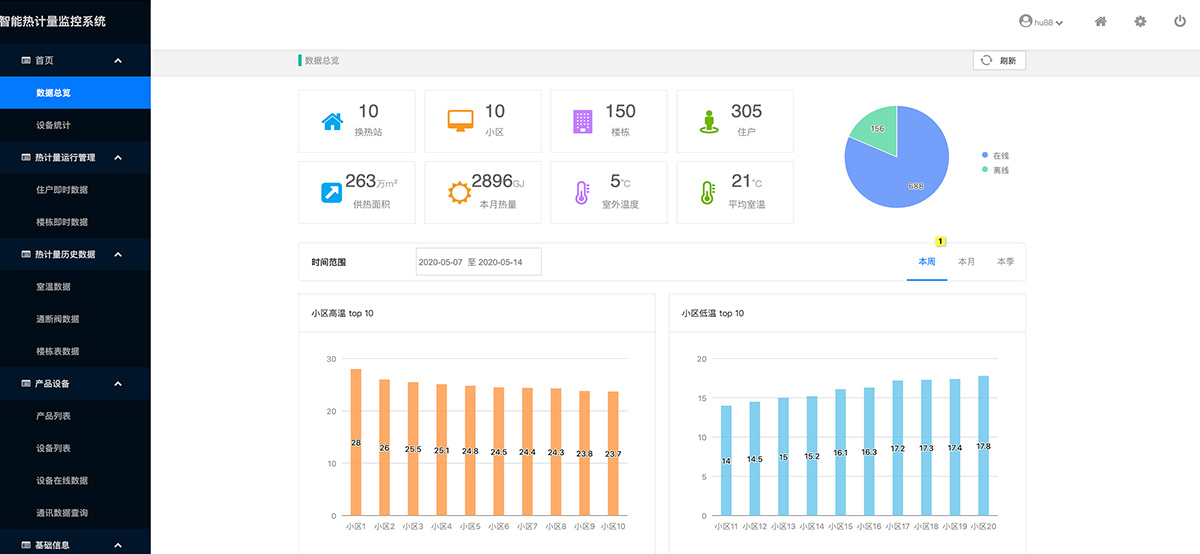Click the 小区20 blue bar
This screenshot has height=554, width=1200.
(983, 446)
